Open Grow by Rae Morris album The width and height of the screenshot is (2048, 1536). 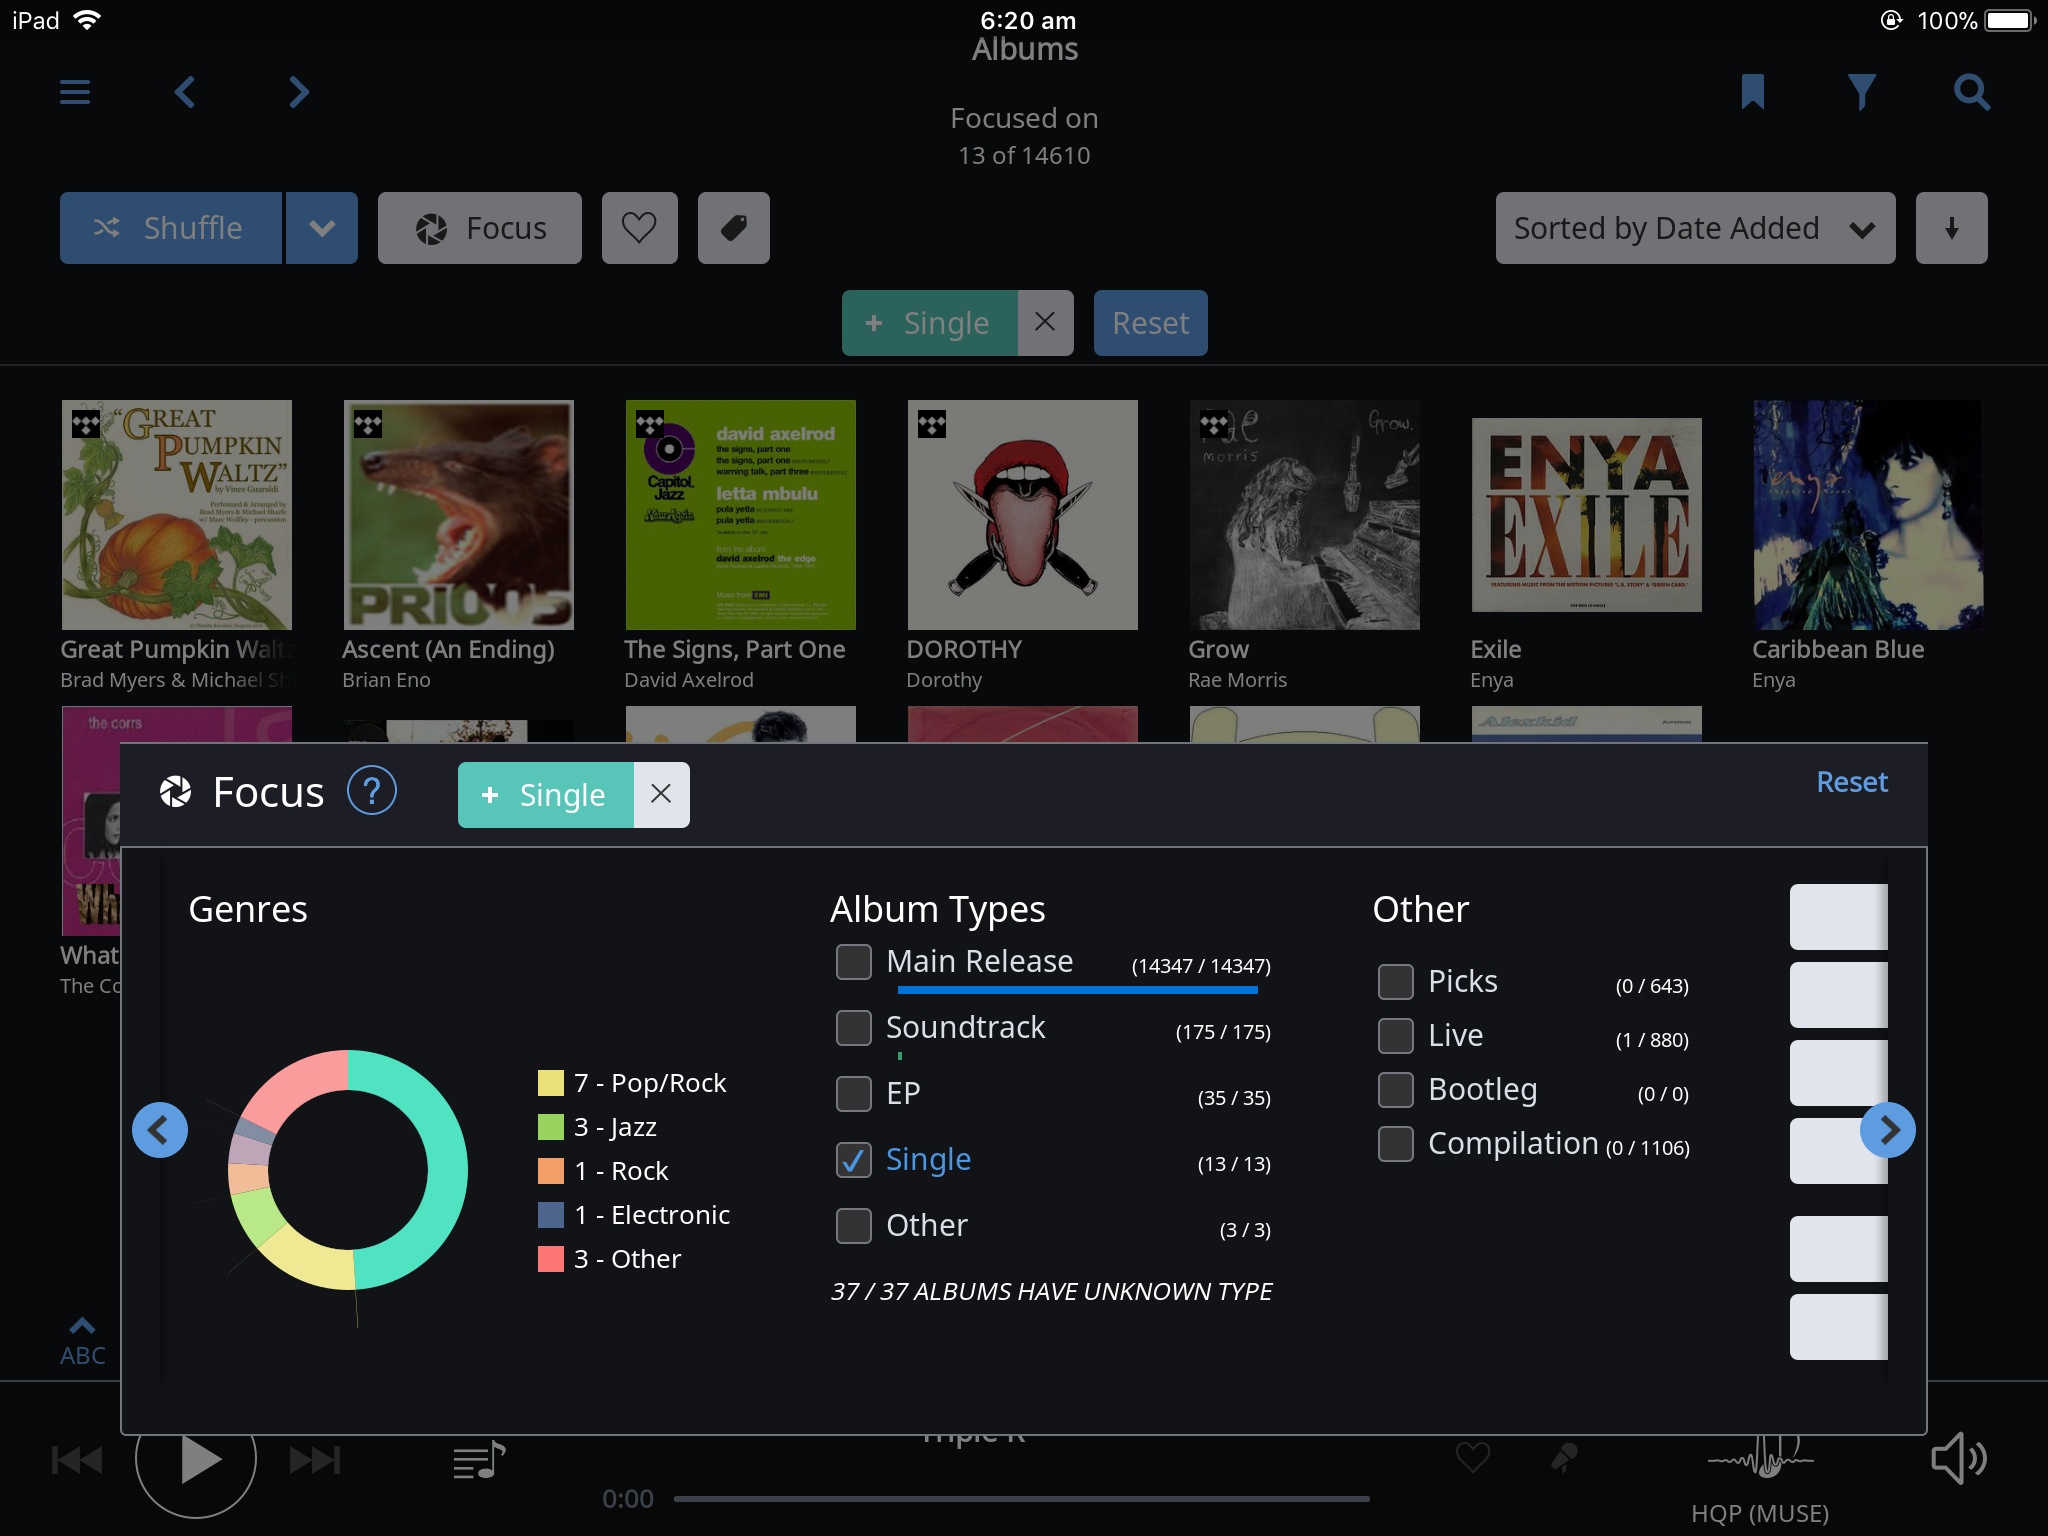pyautogui.click(x=1305, y=515)
